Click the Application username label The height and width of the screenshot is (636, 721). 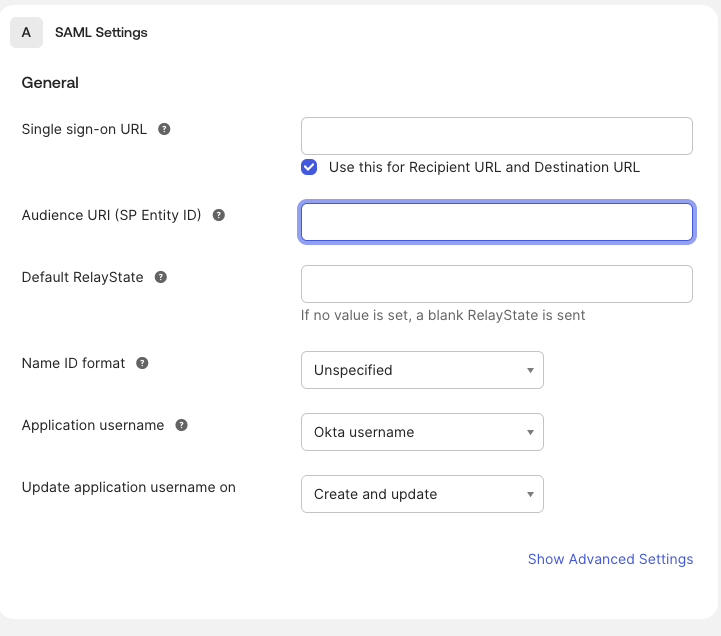click(x=93, y=425)
